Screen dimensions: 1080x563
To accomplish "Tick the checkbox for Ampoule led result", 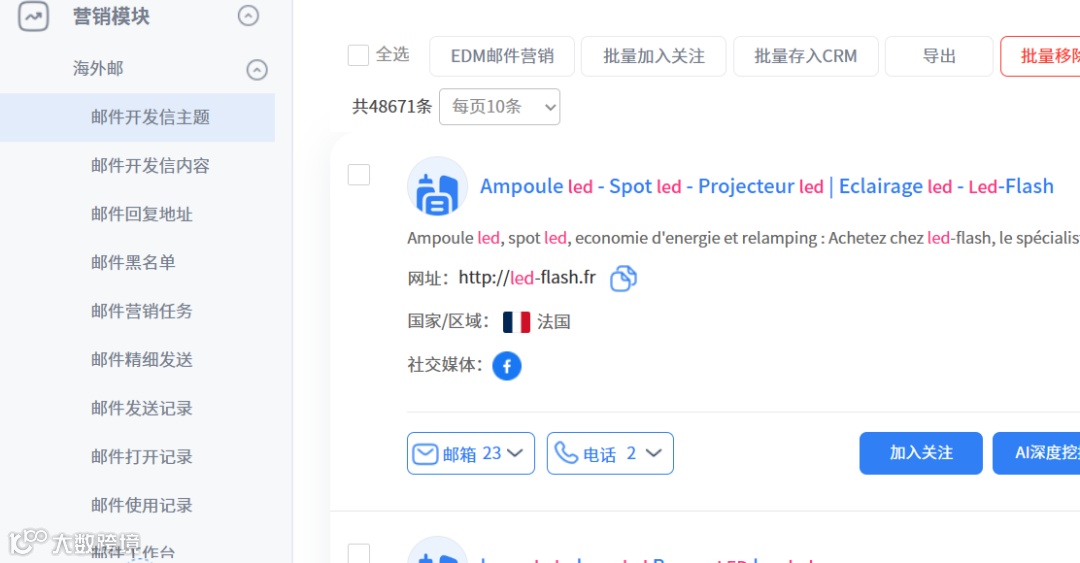I will point(359,175).
